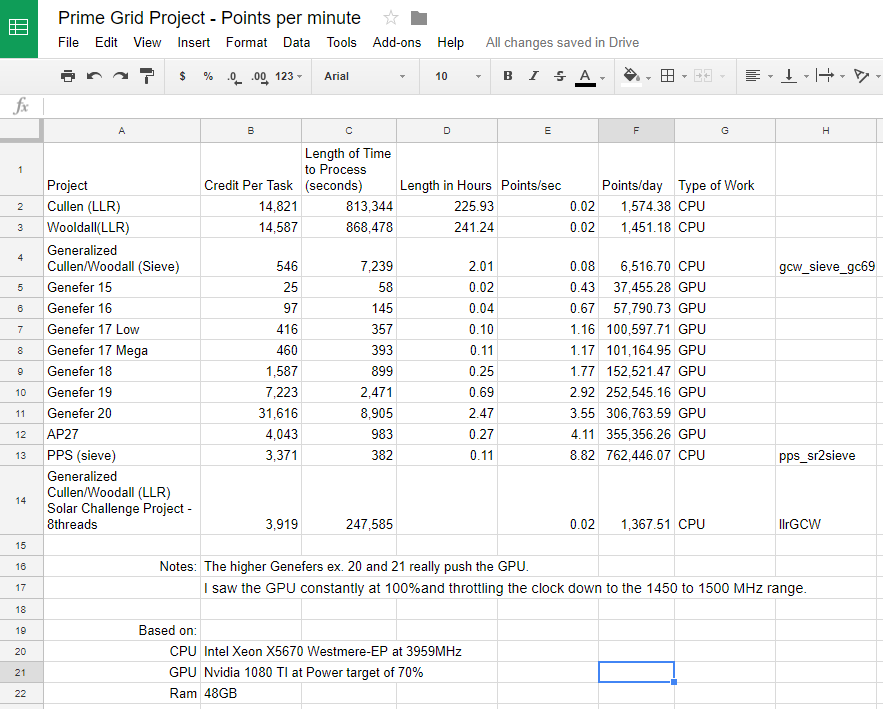The height and width of the screenshot is (709, 883).
Task: Select the Paint format roller icon
Action: [147, 76]
